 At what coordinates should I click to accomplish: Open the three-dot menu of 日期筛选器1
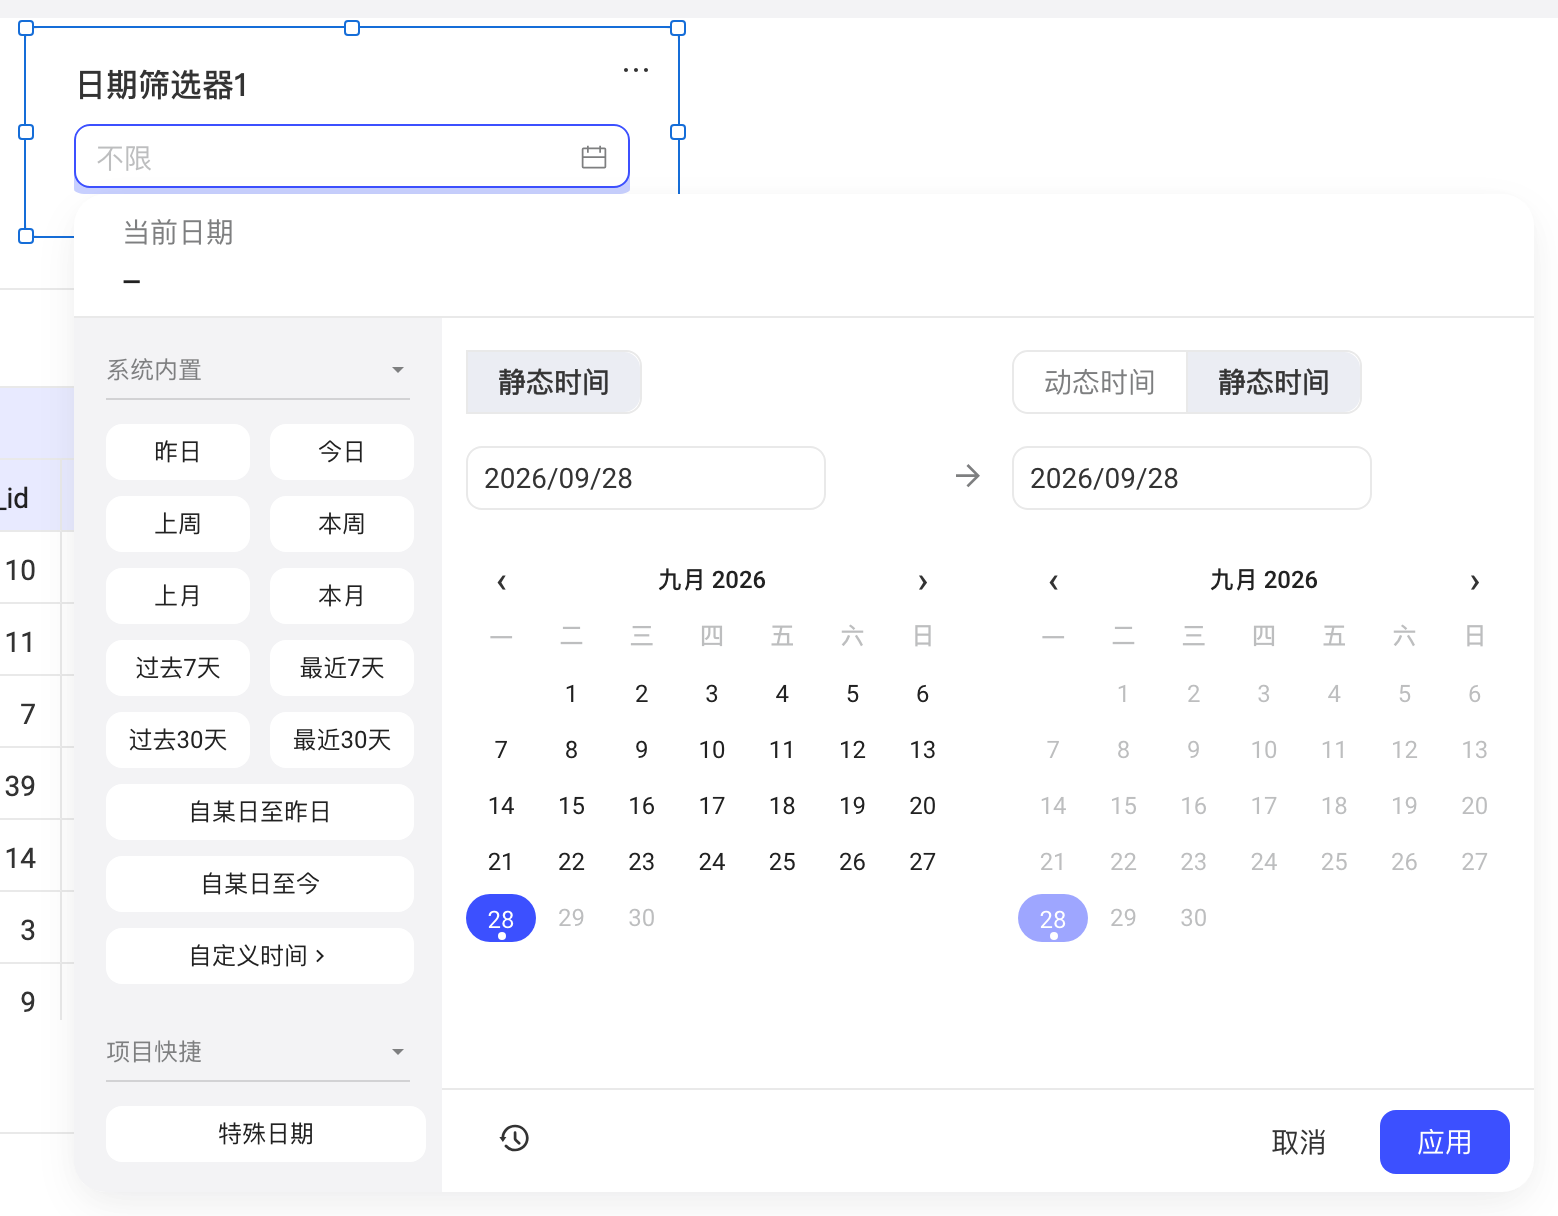click(636, 70)
